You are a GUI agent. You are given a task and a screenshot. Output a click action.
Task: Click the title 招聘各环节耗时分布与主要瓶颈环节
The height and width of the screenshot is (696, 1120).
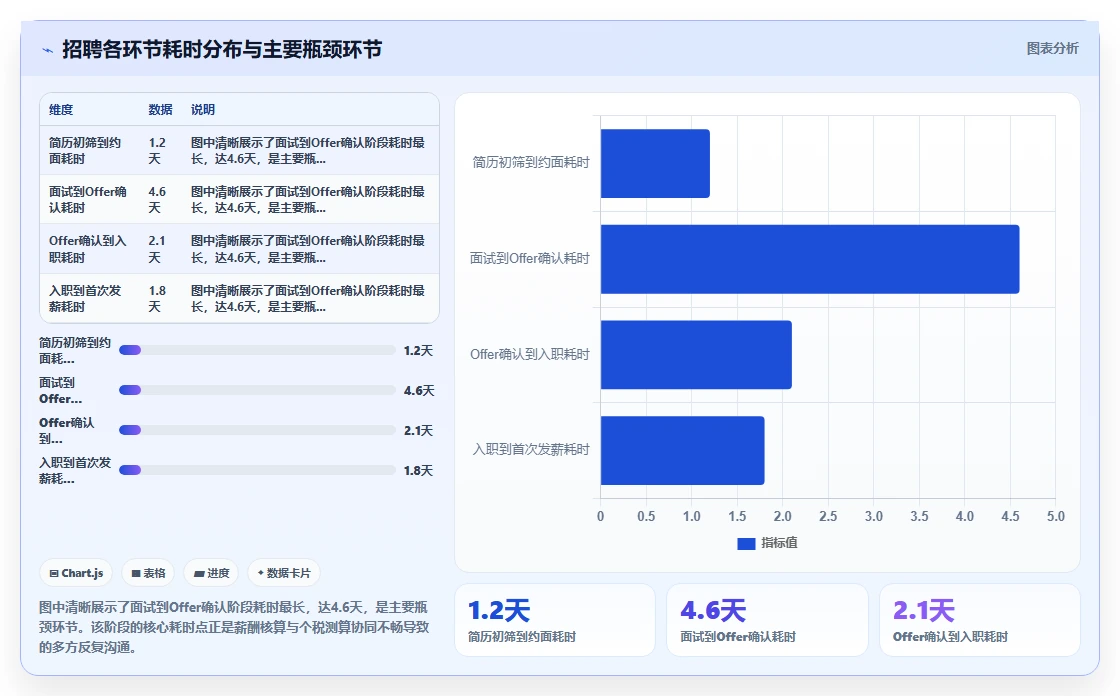pyautogui.click(x=222, y=49)
